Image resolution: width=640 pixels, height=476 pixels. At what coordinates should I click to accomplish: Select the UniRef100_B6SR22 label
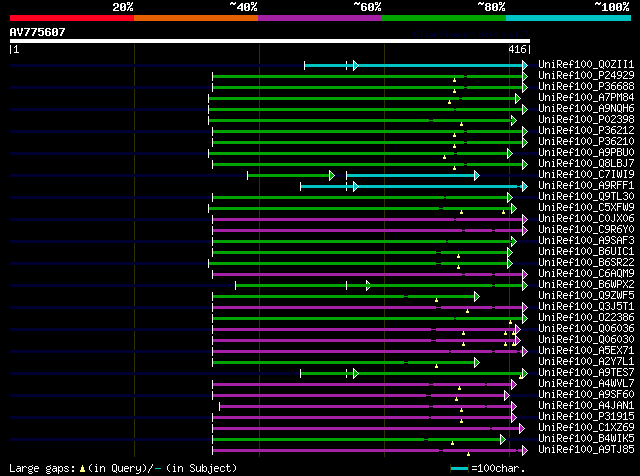pyautogui.click(x=586, y=263)
